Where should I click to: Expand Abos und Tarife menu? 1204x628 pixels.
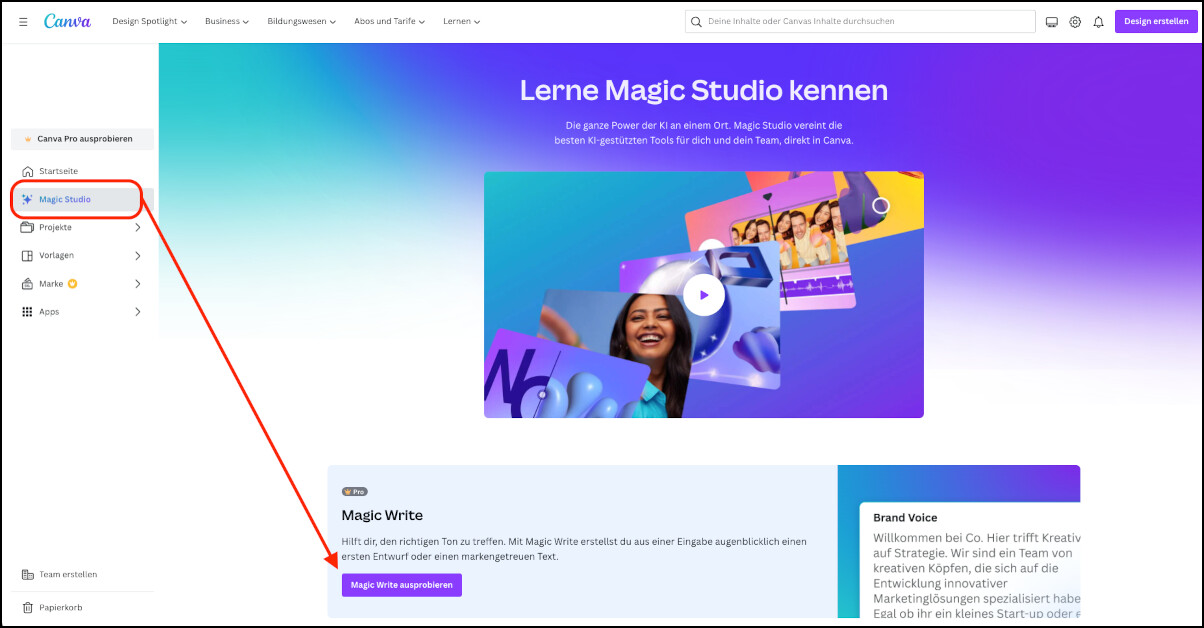click(x=389, y=21)
